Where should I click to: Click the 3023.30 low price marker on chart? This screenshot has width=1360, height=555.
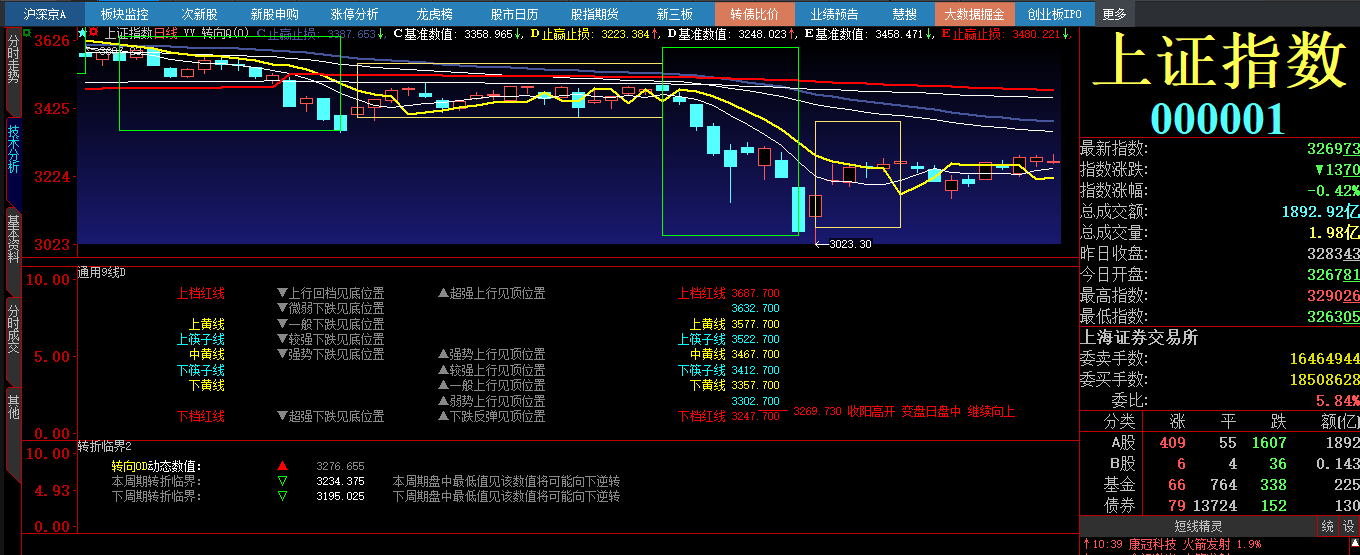[849, 244]
